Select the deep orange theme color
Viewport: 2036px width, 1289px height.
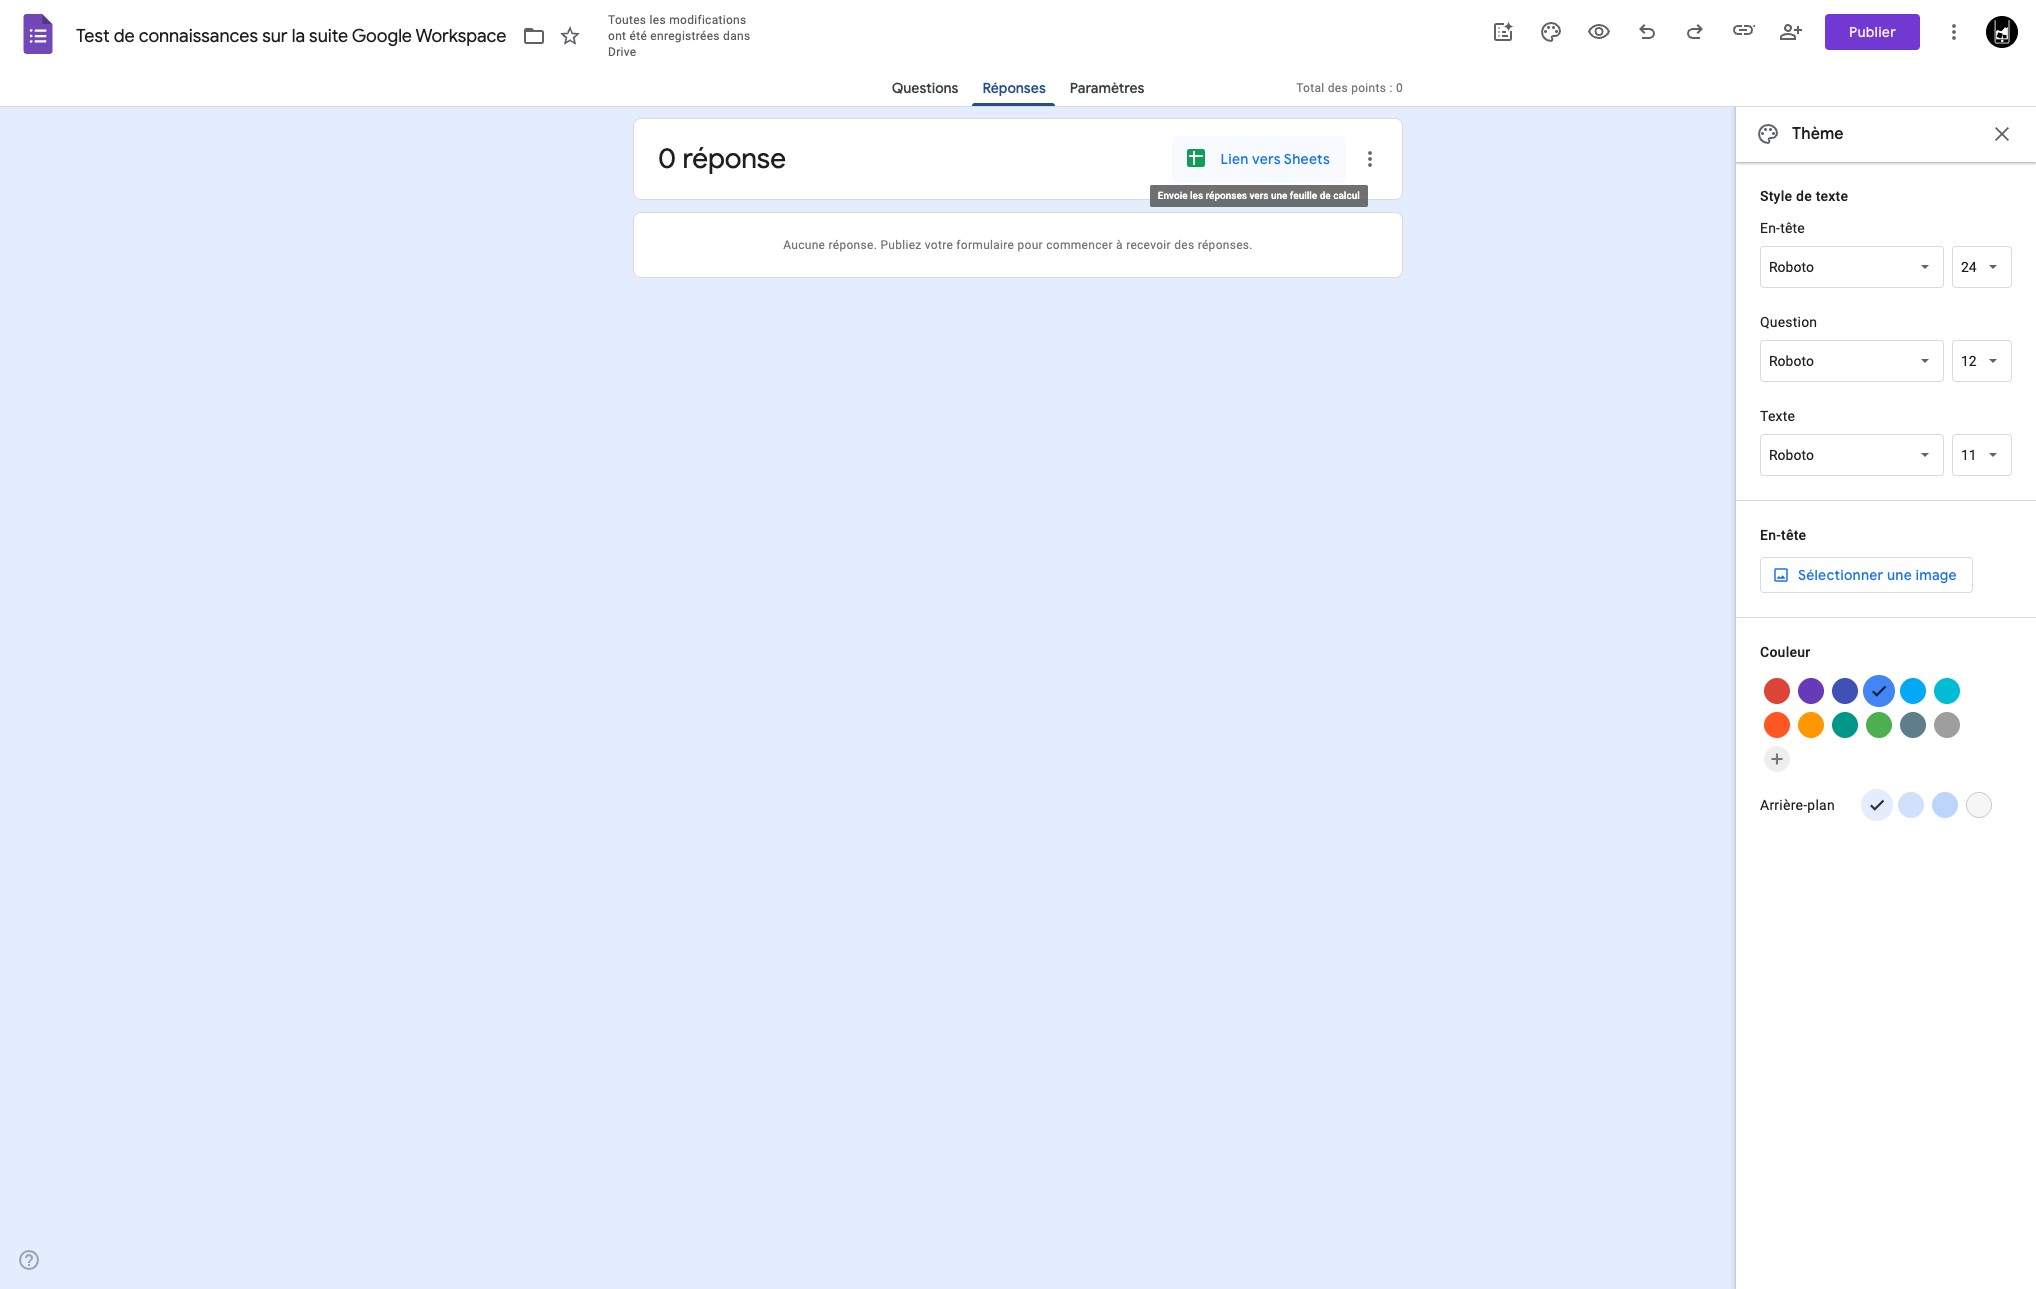(x=1776, y=725)
